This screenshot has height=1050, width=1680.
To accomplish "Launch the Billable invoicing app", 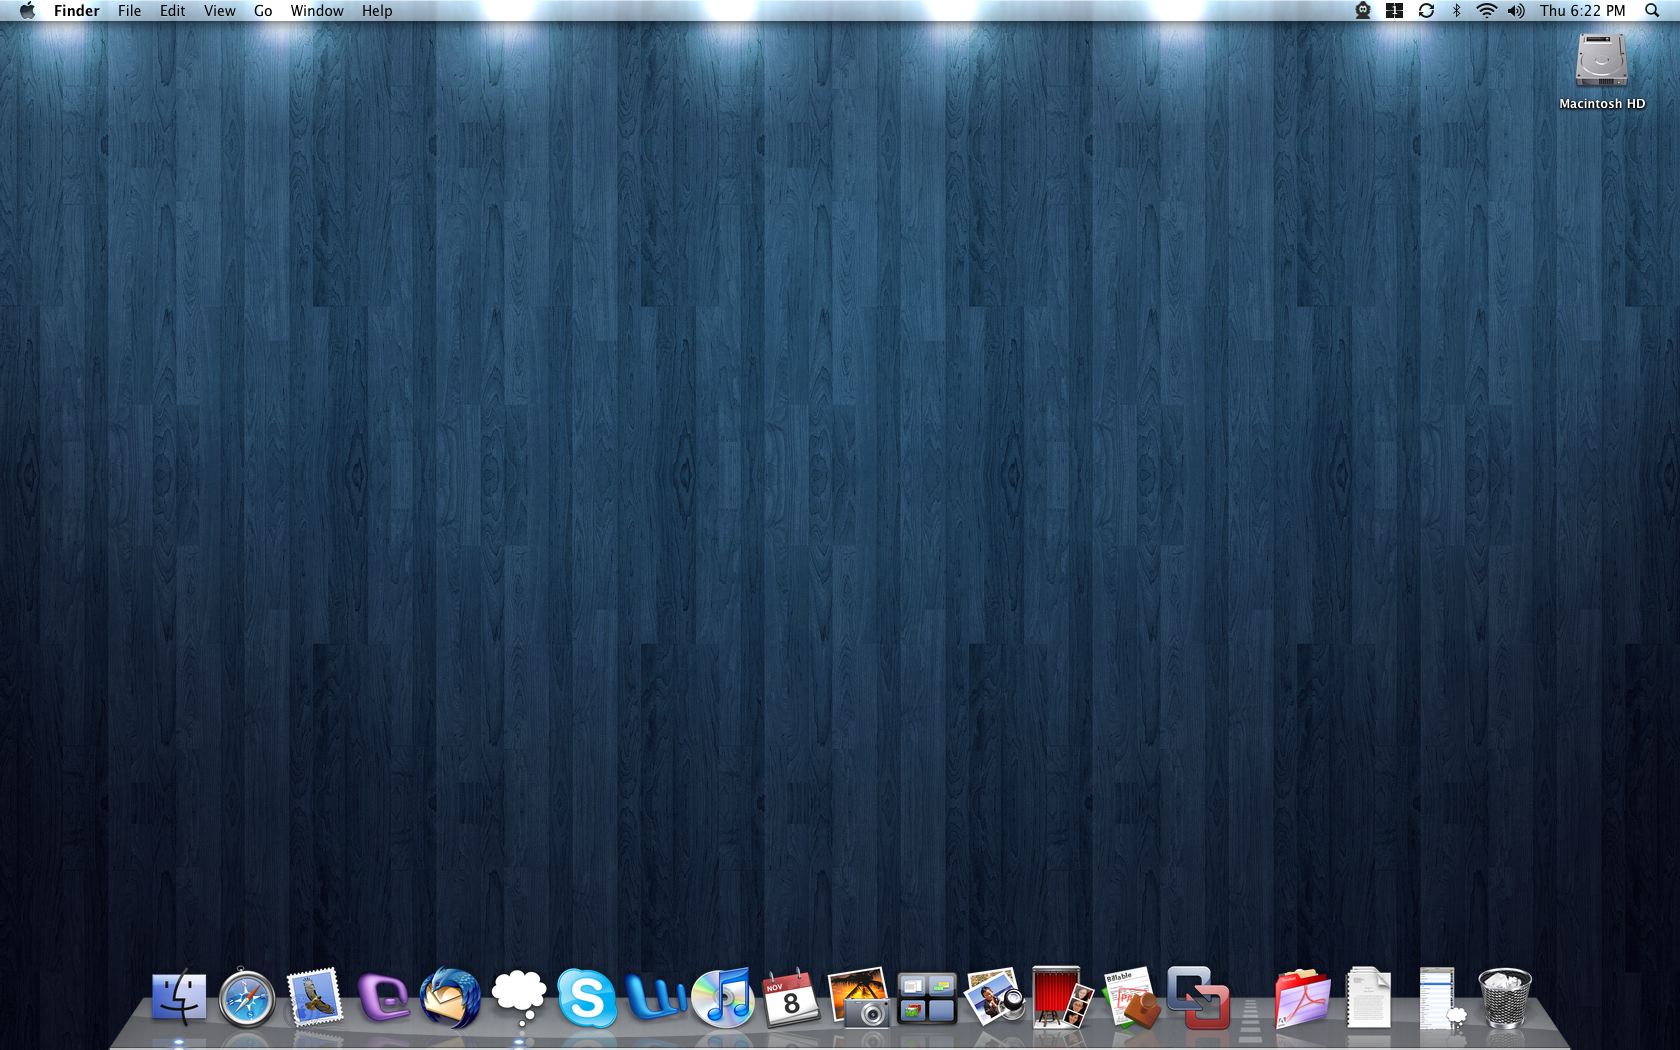I will (x=1131, y=998).
